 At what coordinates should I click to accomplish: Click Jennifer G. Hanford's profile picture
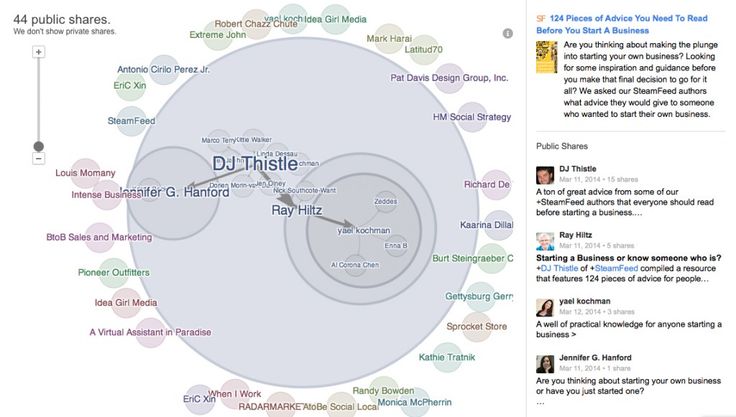[x=545, y=362]
